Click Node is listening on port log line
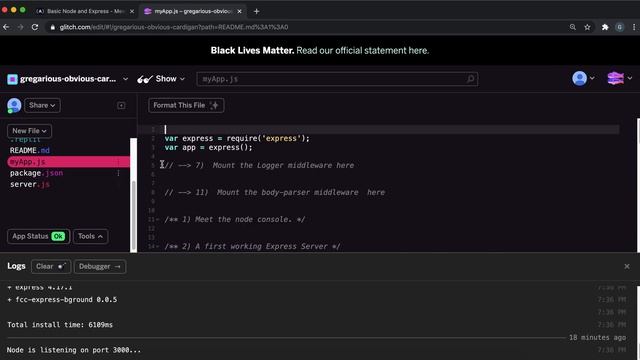 coord(73,350)
